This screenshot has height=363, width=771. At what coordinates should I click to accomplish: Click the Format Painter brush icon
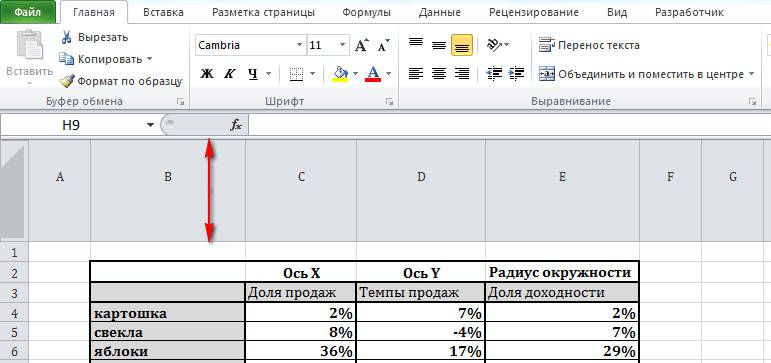tap(66, 81)
